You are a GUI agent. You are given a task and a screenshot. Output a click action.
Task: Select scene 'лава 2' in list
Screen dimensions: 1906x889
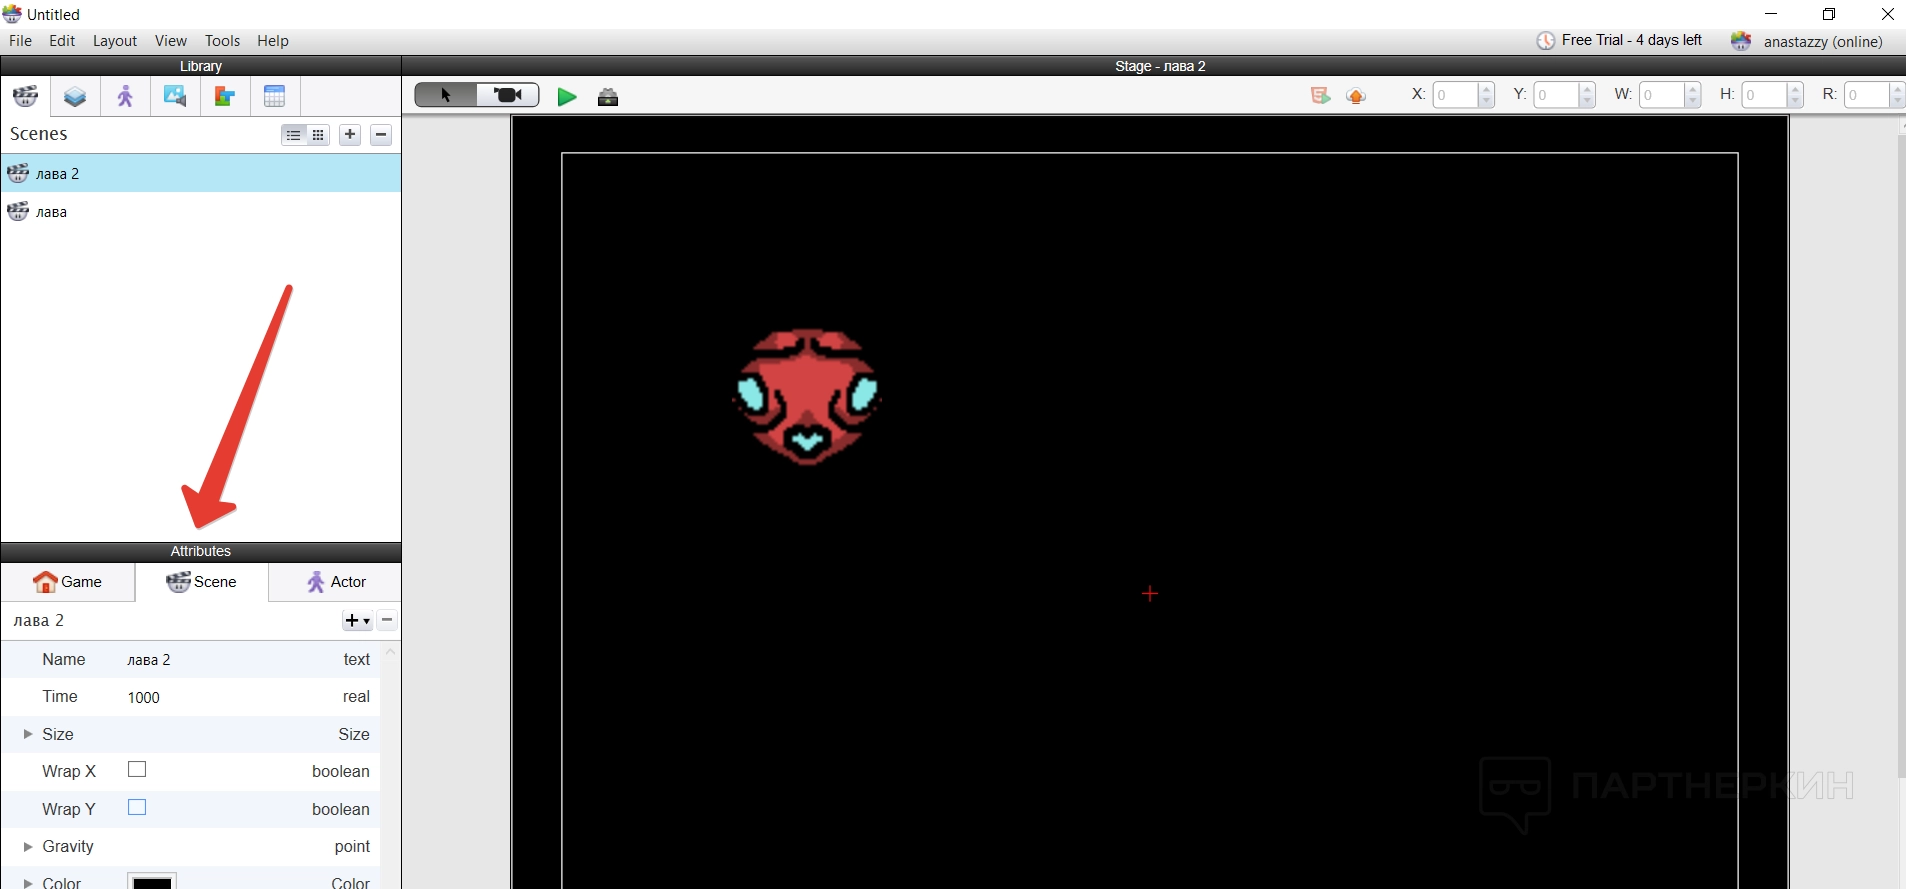coord(200,173)
